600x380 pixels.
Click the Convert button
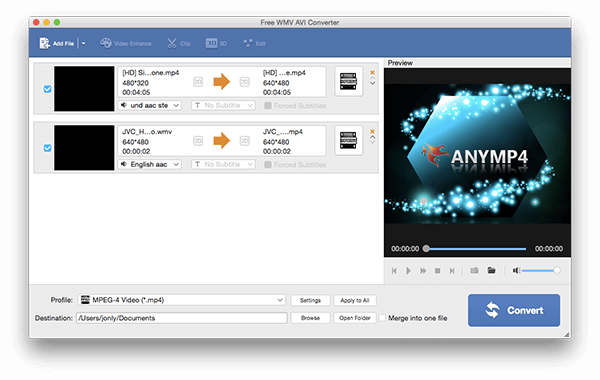tap(514, 310)
